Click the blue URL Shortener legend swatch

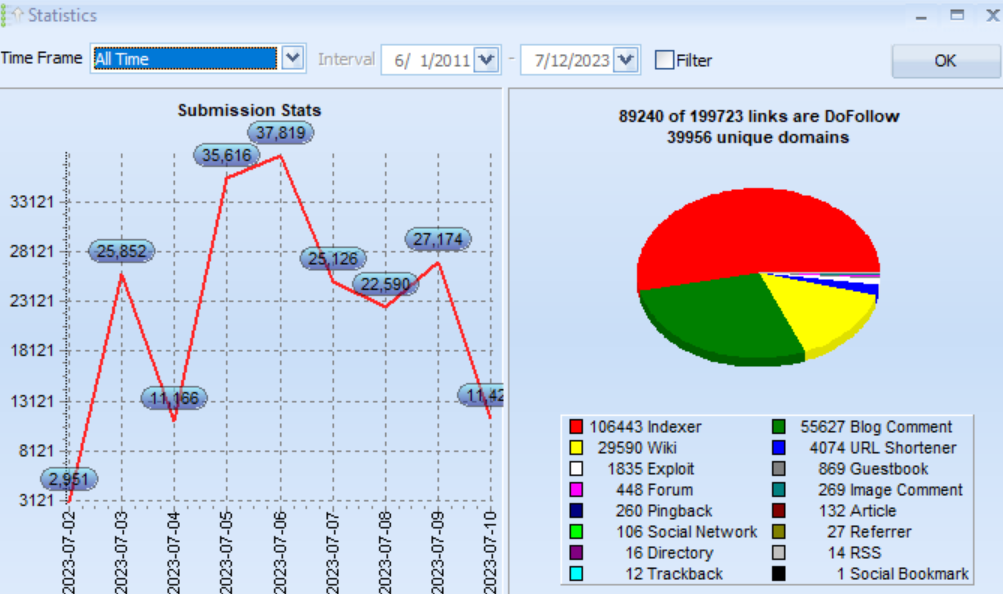[778, 448]
